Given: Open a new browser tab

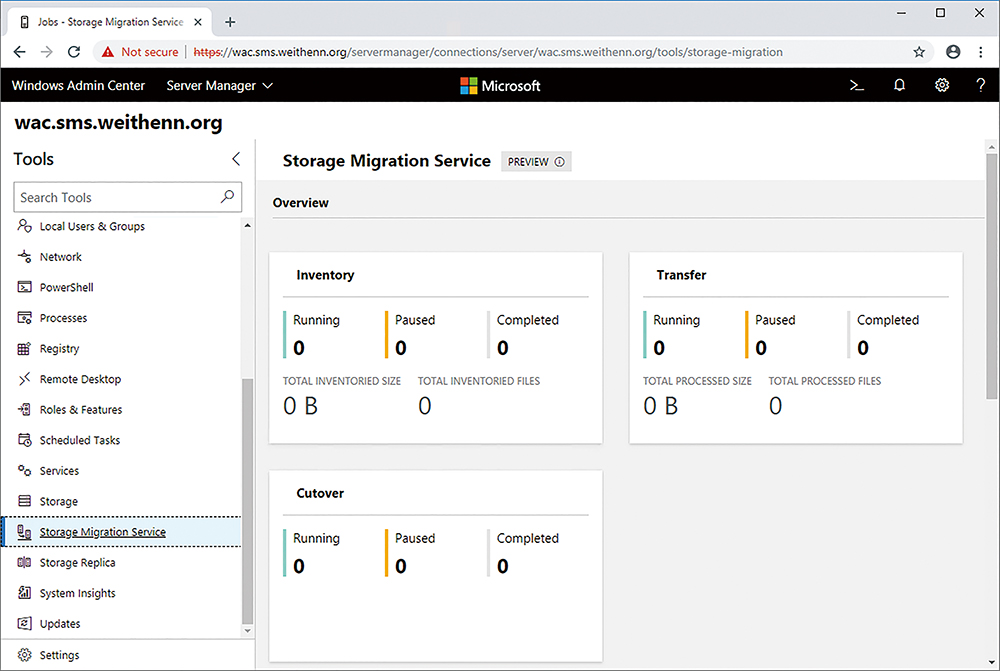Looking at the screenshot, I should coord(230,22).
